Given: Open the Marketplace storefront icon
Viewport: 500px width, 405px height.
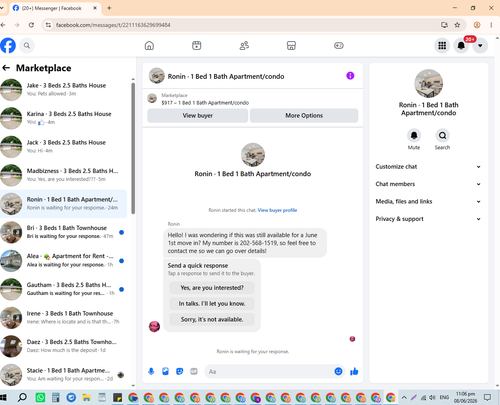Looking at the screenshot, I should click(291, 45).
